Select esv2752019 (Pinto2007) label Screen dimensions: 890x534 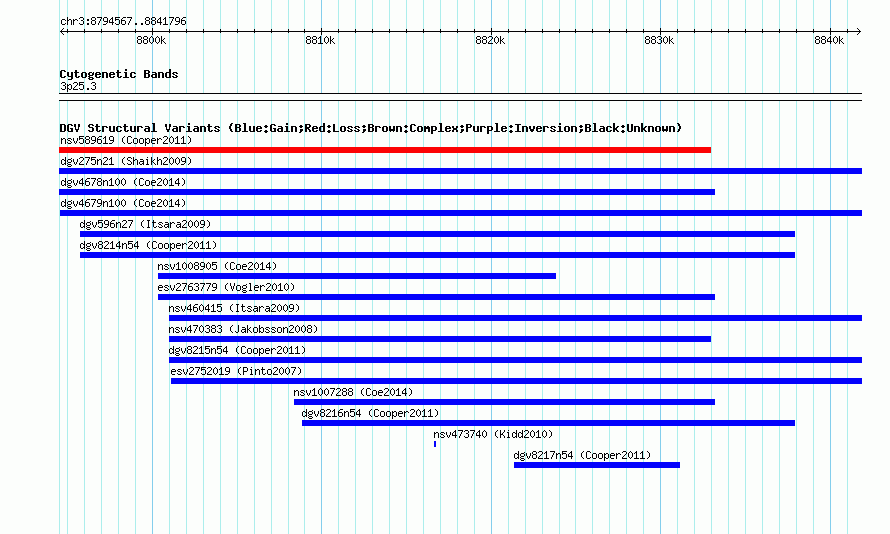tap(236, 371)
